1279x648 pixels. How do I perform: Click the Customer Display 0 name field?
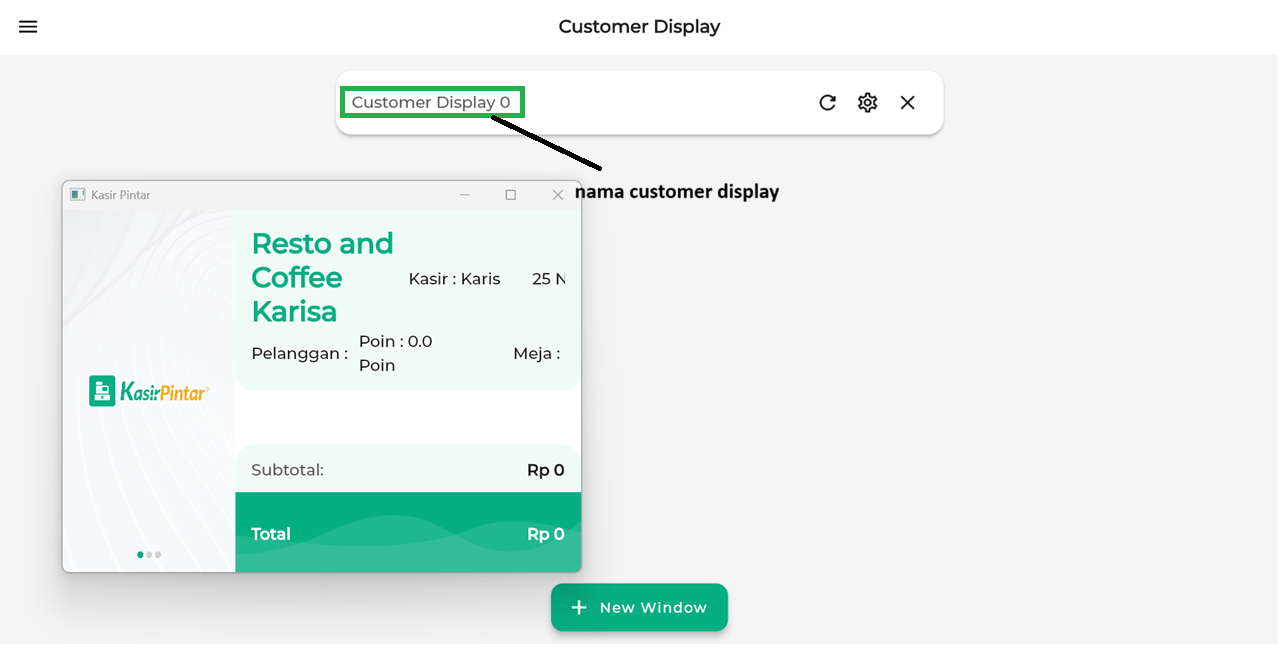[431, 102]
